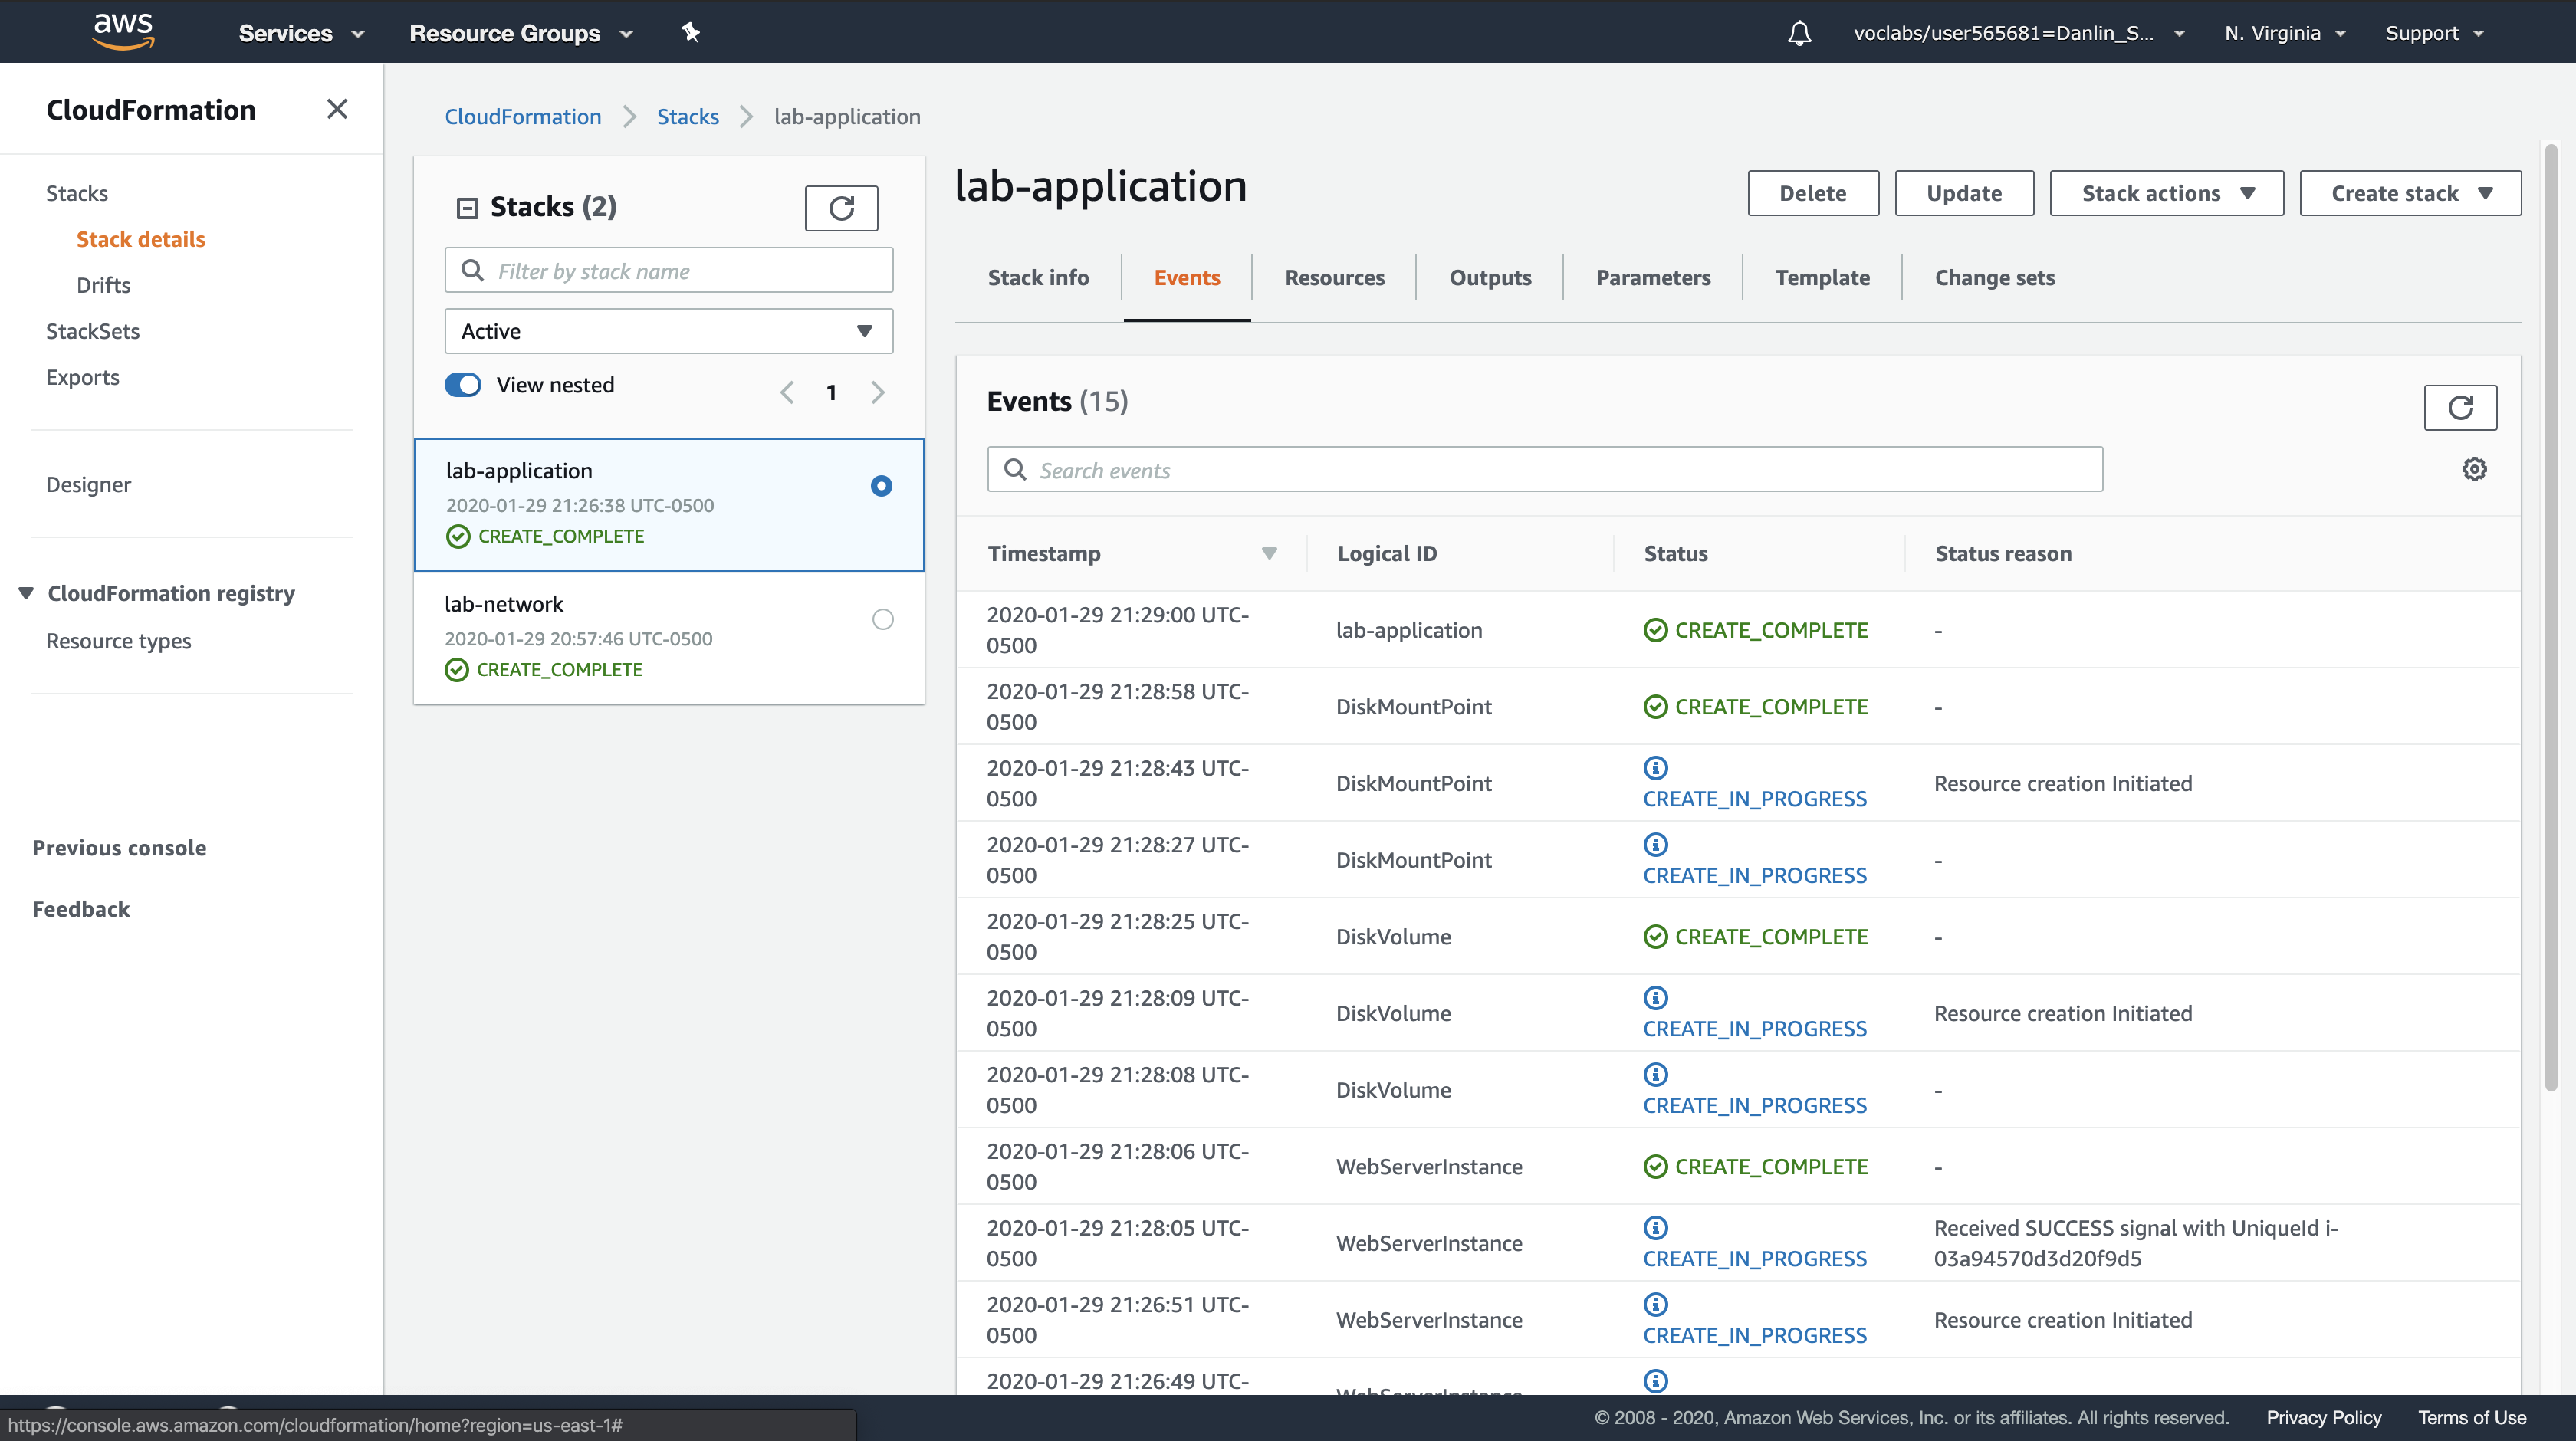Screen dimensions: 2576x1441
Task: Click the AWS logo icon
Action: 123,31
